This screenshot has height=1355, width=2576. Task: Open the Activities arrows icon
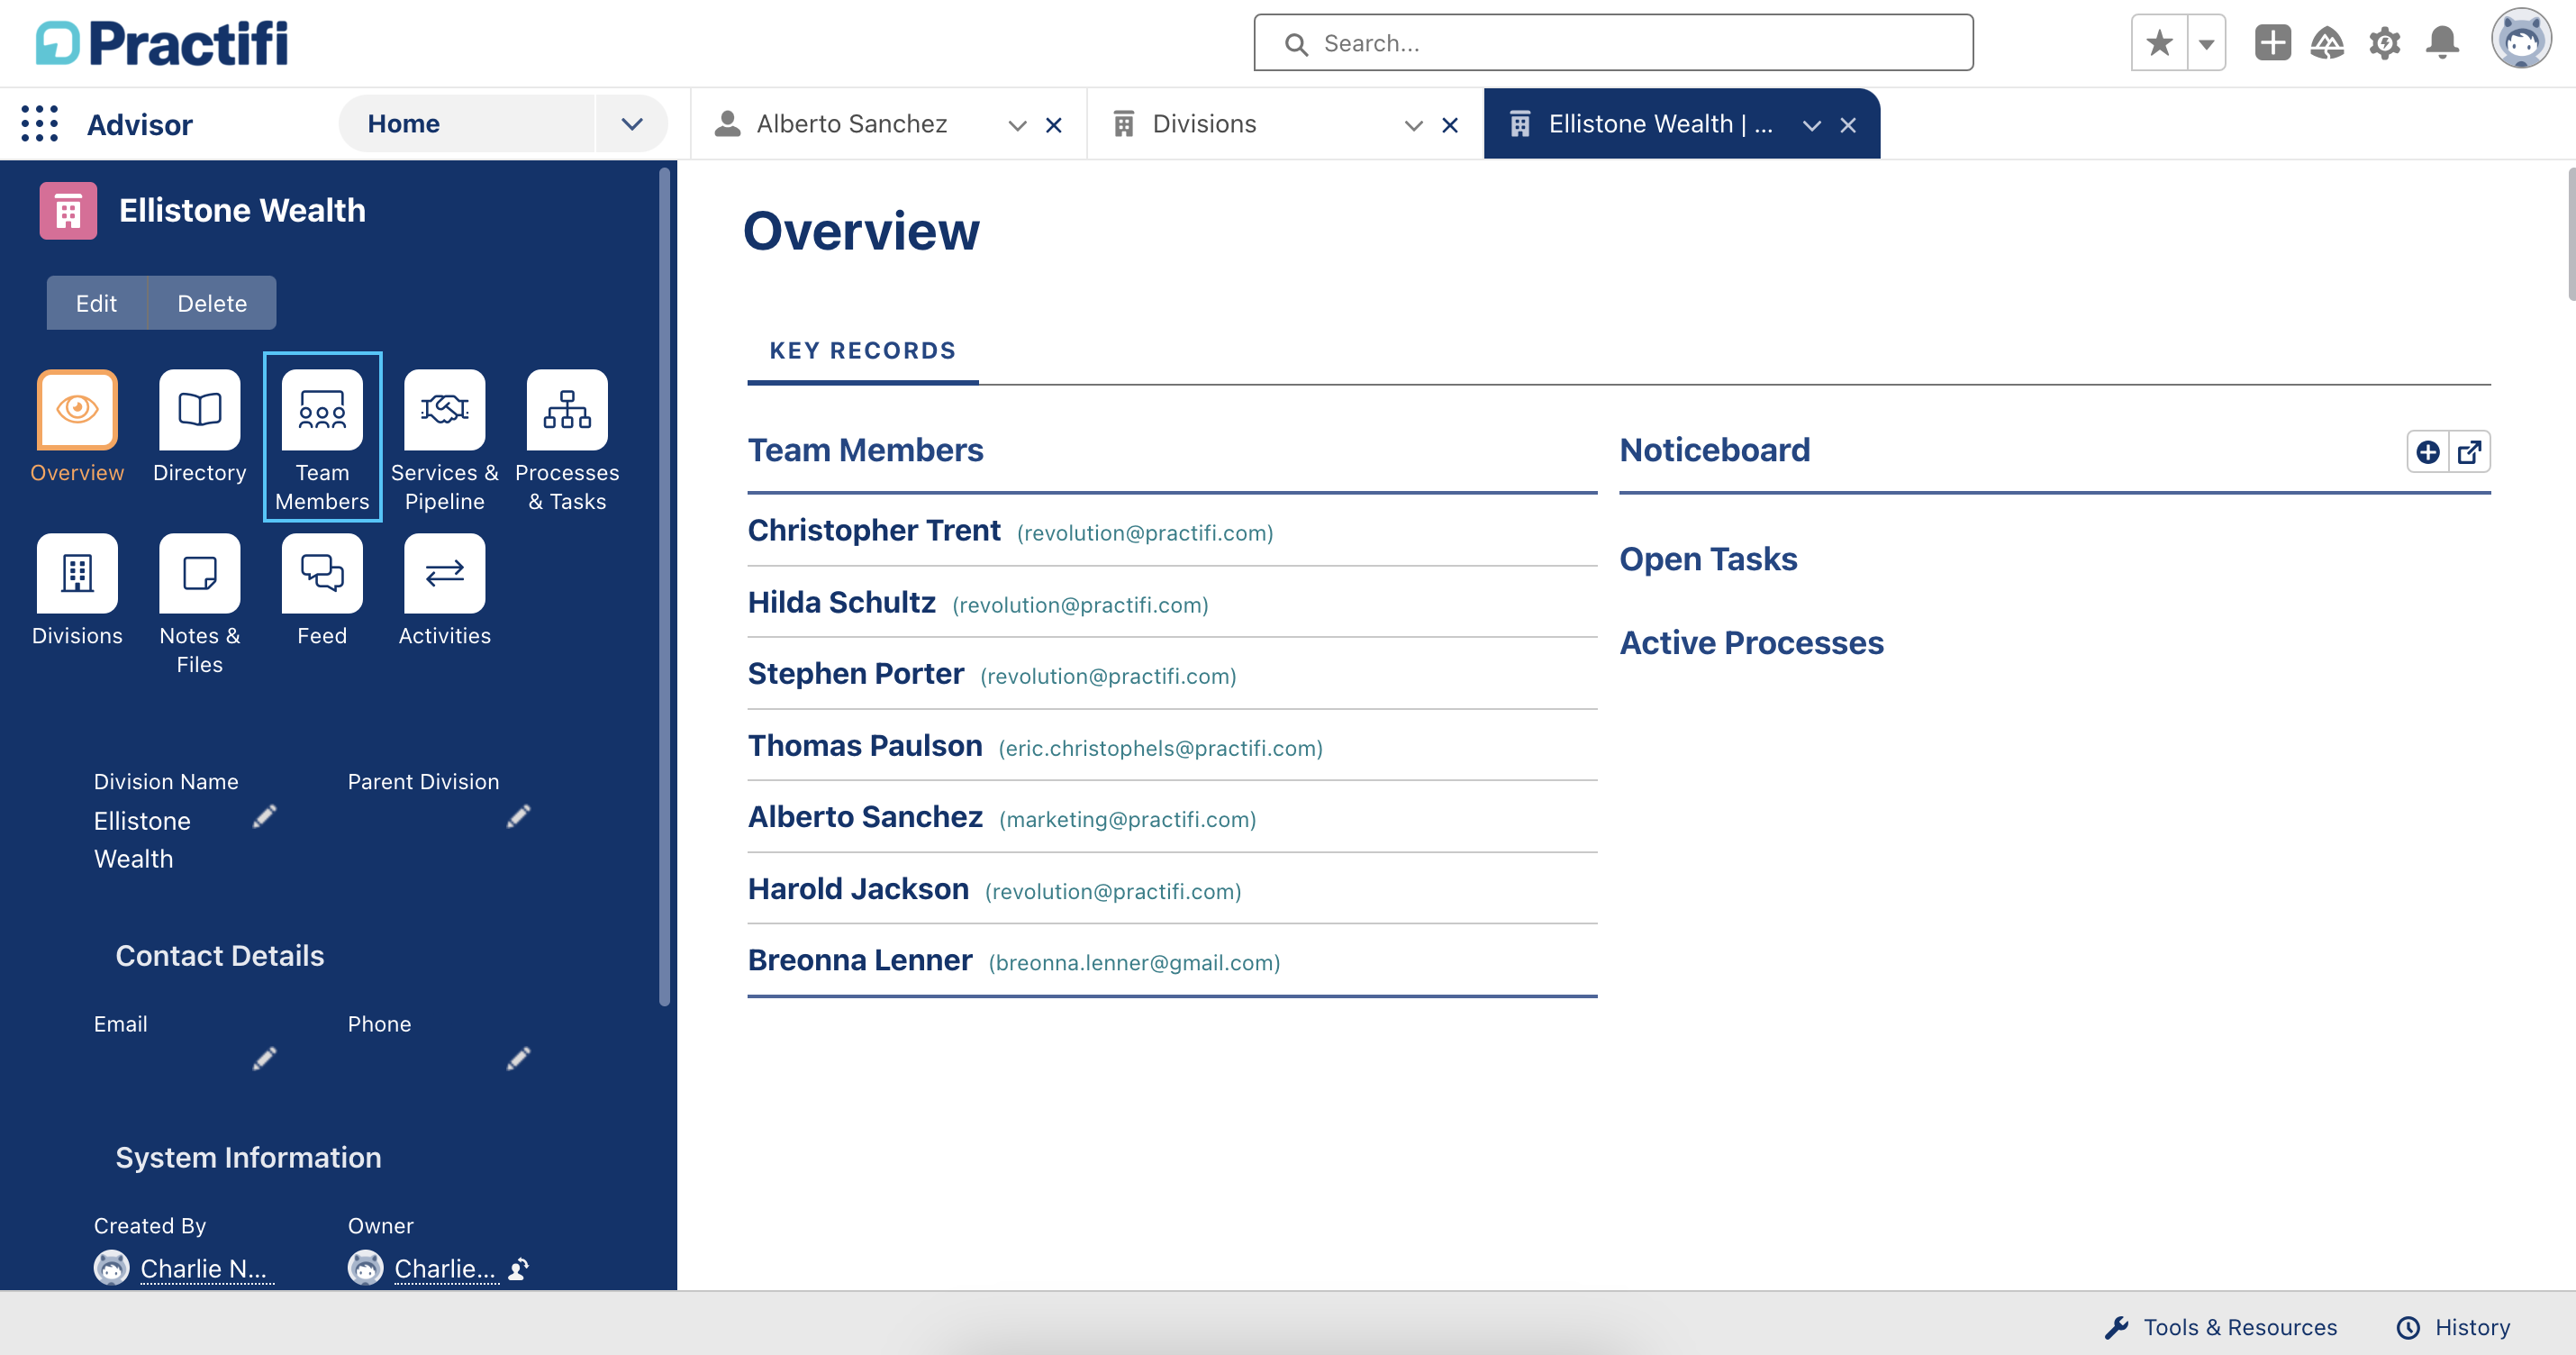(x=445, y=573)
